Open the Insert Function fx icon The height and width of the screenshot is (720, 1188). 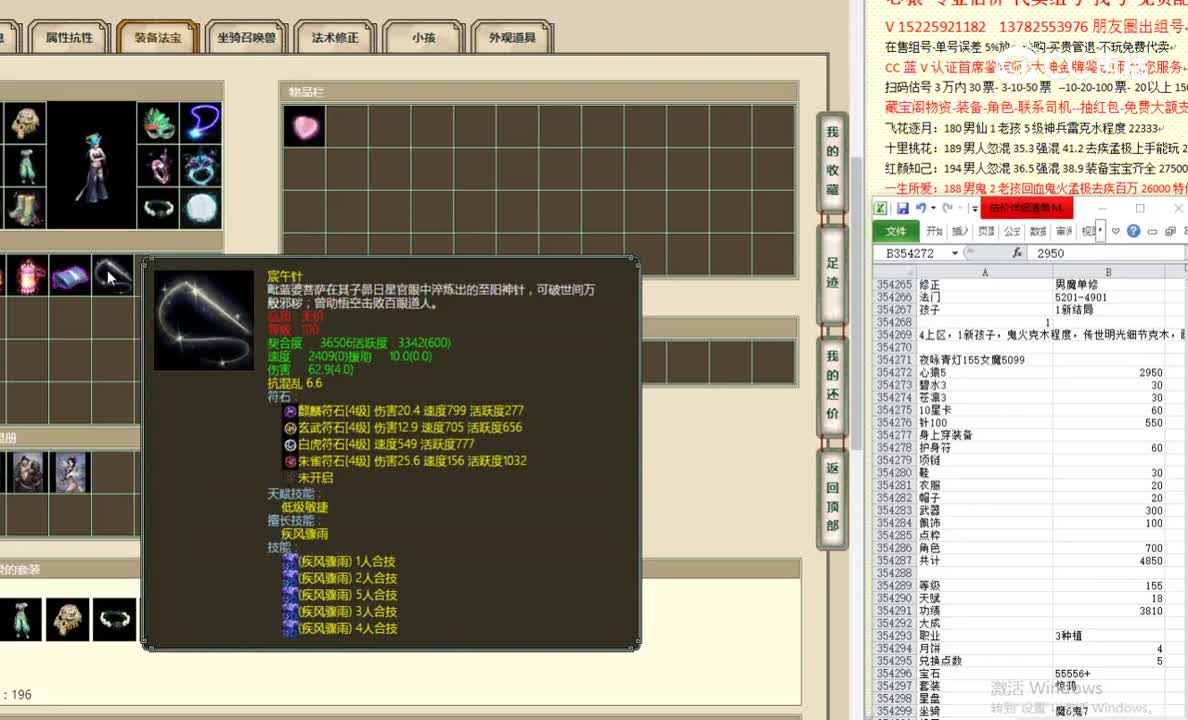(x=1018, y=252)
